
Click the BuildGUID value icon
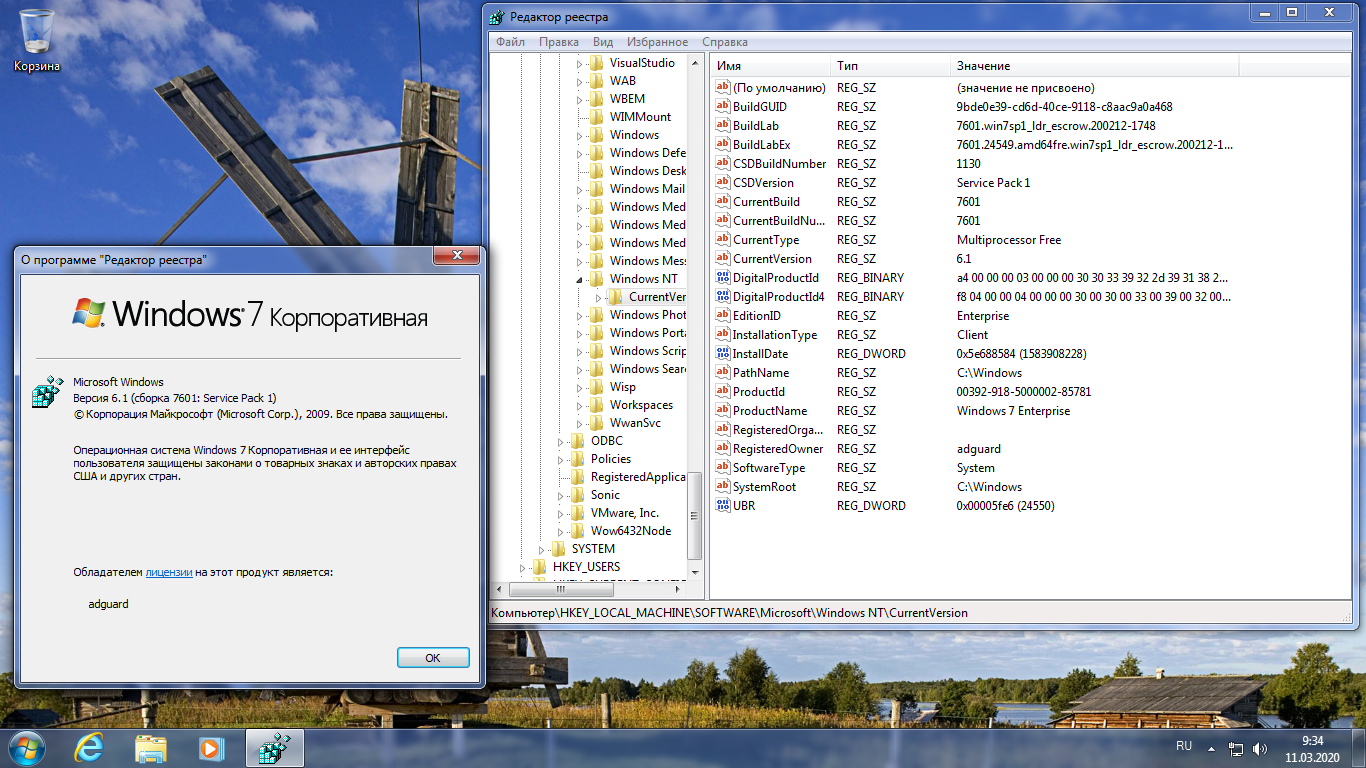724,107
